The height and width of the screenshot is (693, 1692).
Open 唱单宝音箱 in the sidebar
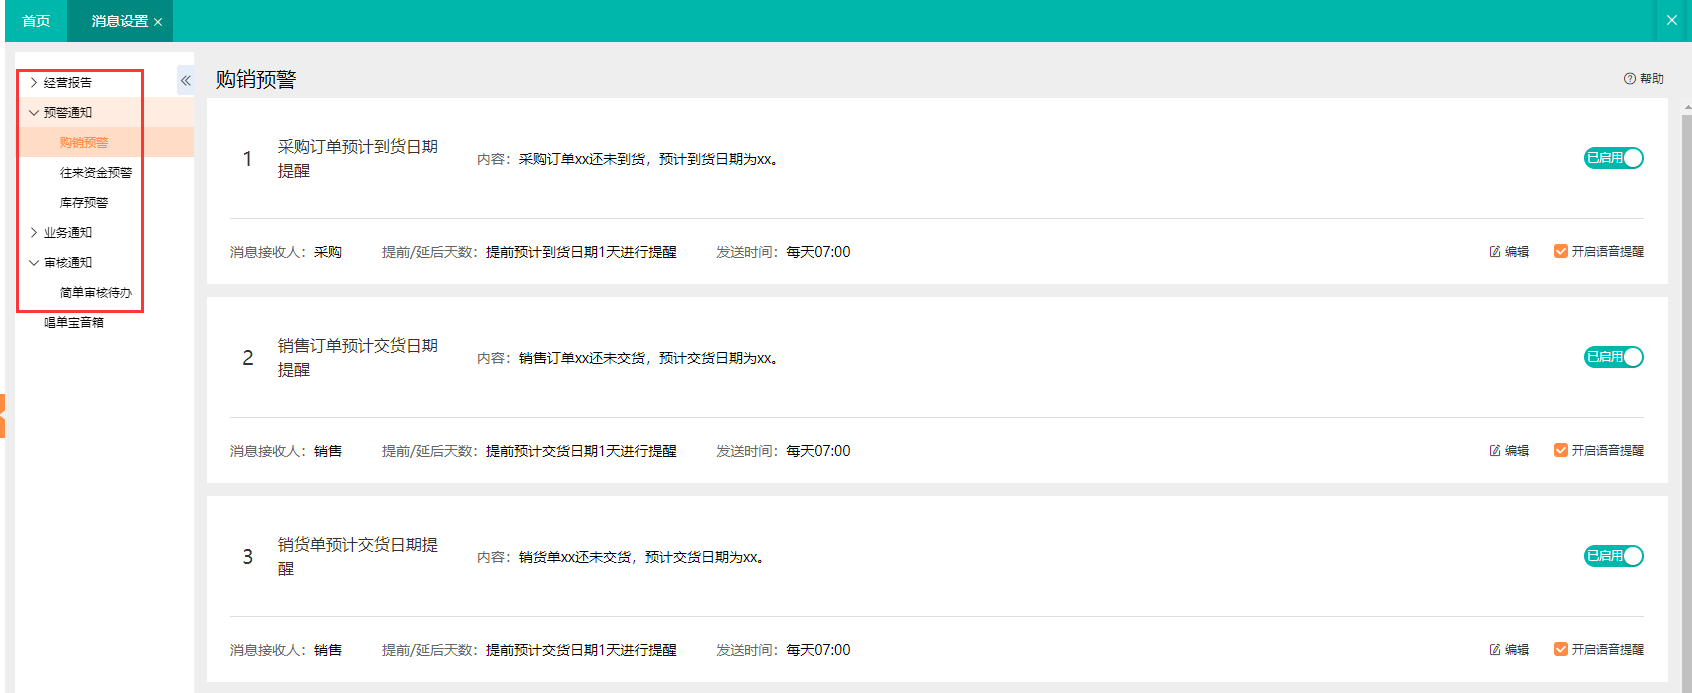(74, 323)
